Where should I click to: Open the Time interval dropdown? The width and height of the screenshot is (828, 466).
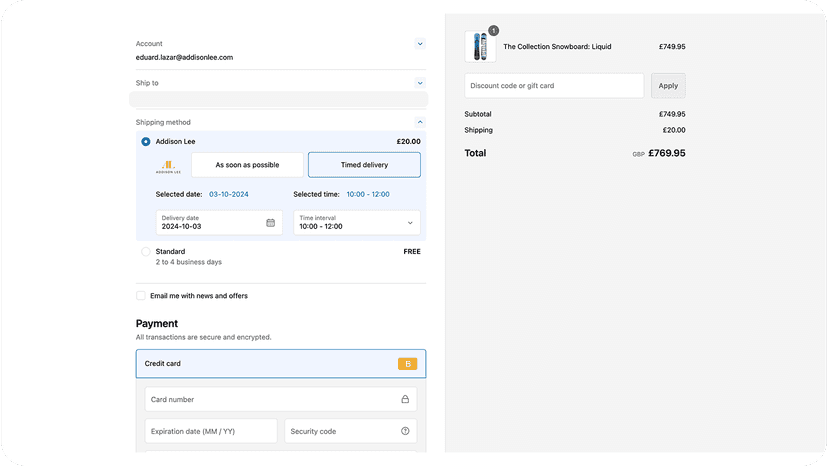(357, 222)
